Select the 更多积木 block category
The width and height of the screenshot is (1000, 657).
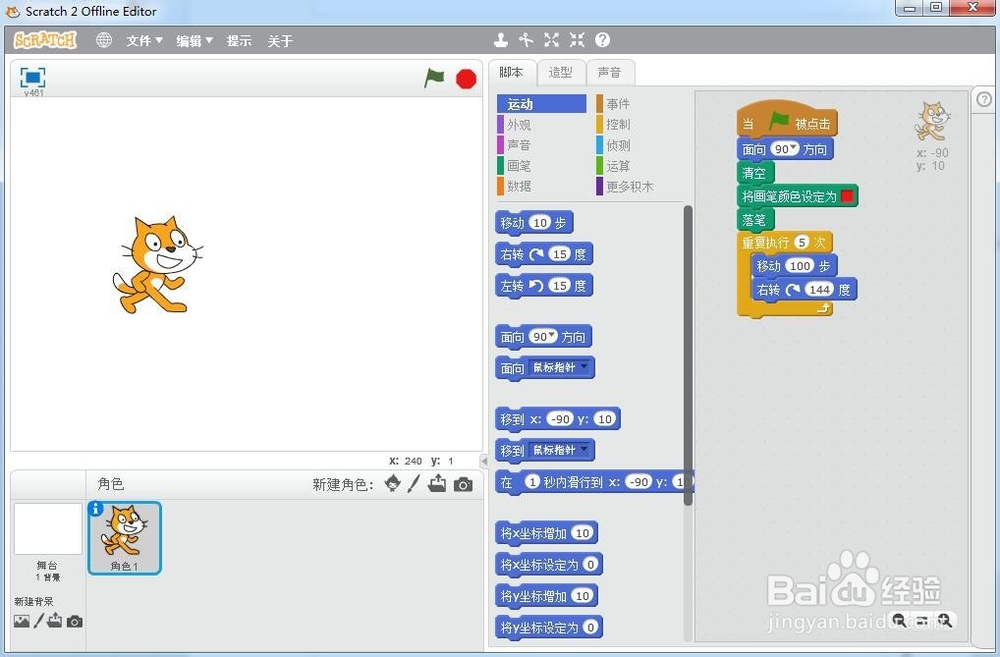(639, 186)
